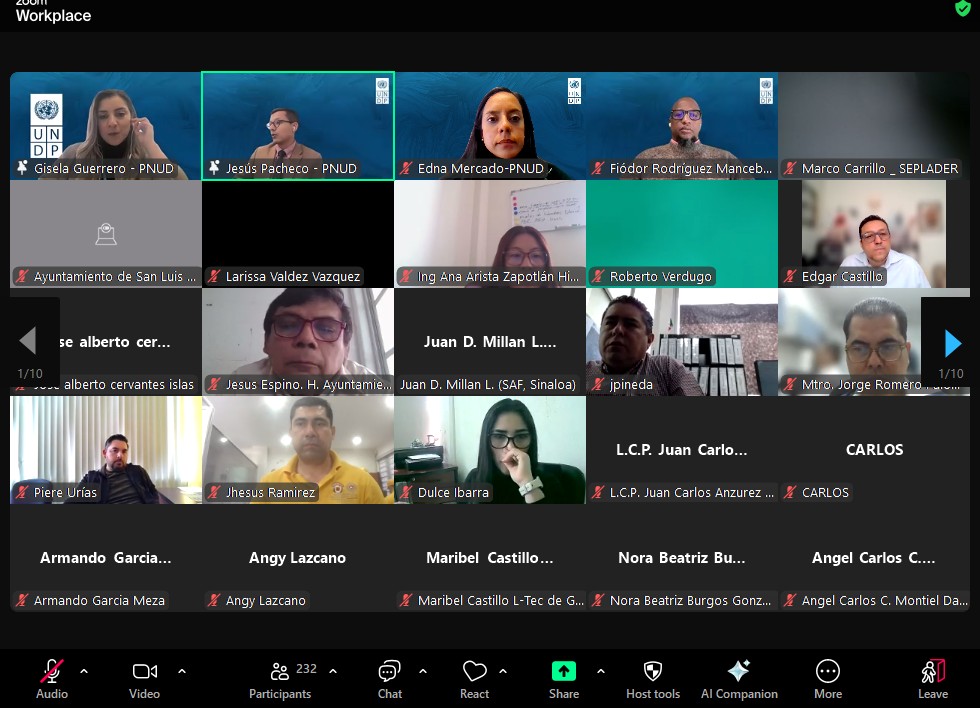Select Jhesus Ramirez video tile
The width and height of the screenshot is (980, 708).
[298, 450]
